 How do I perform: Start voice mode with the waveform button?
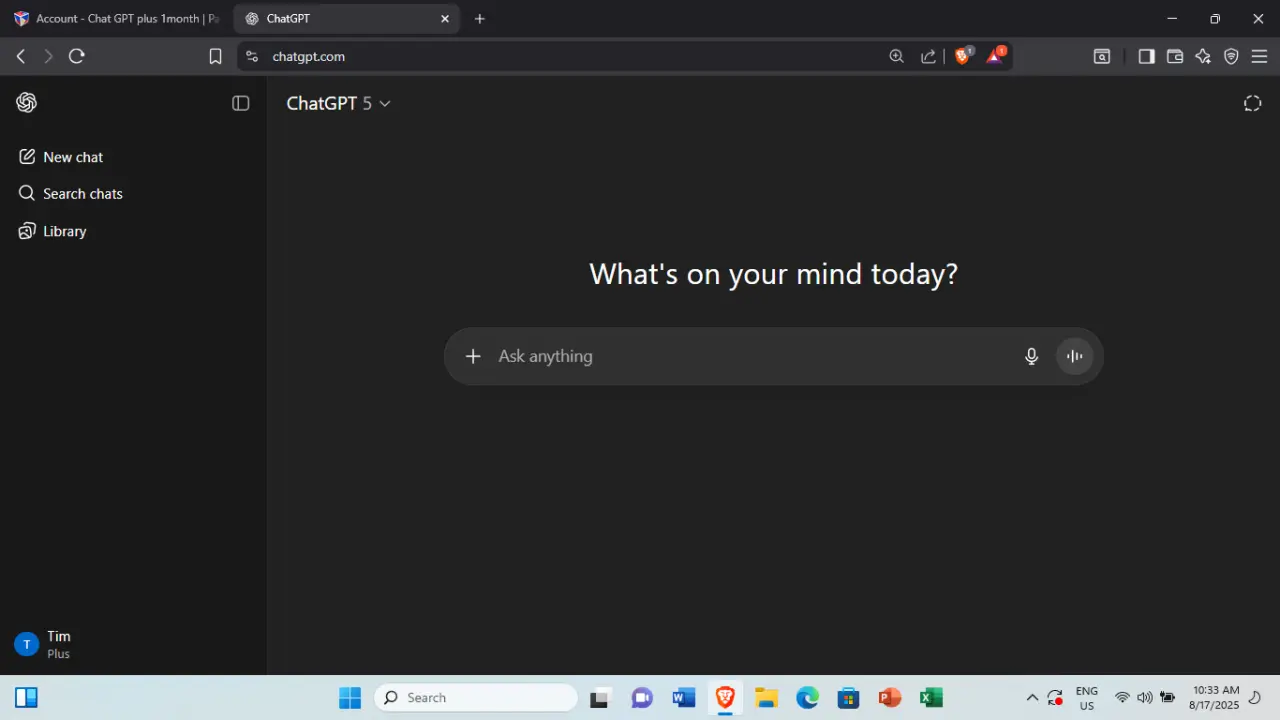tap(1075, 356)
